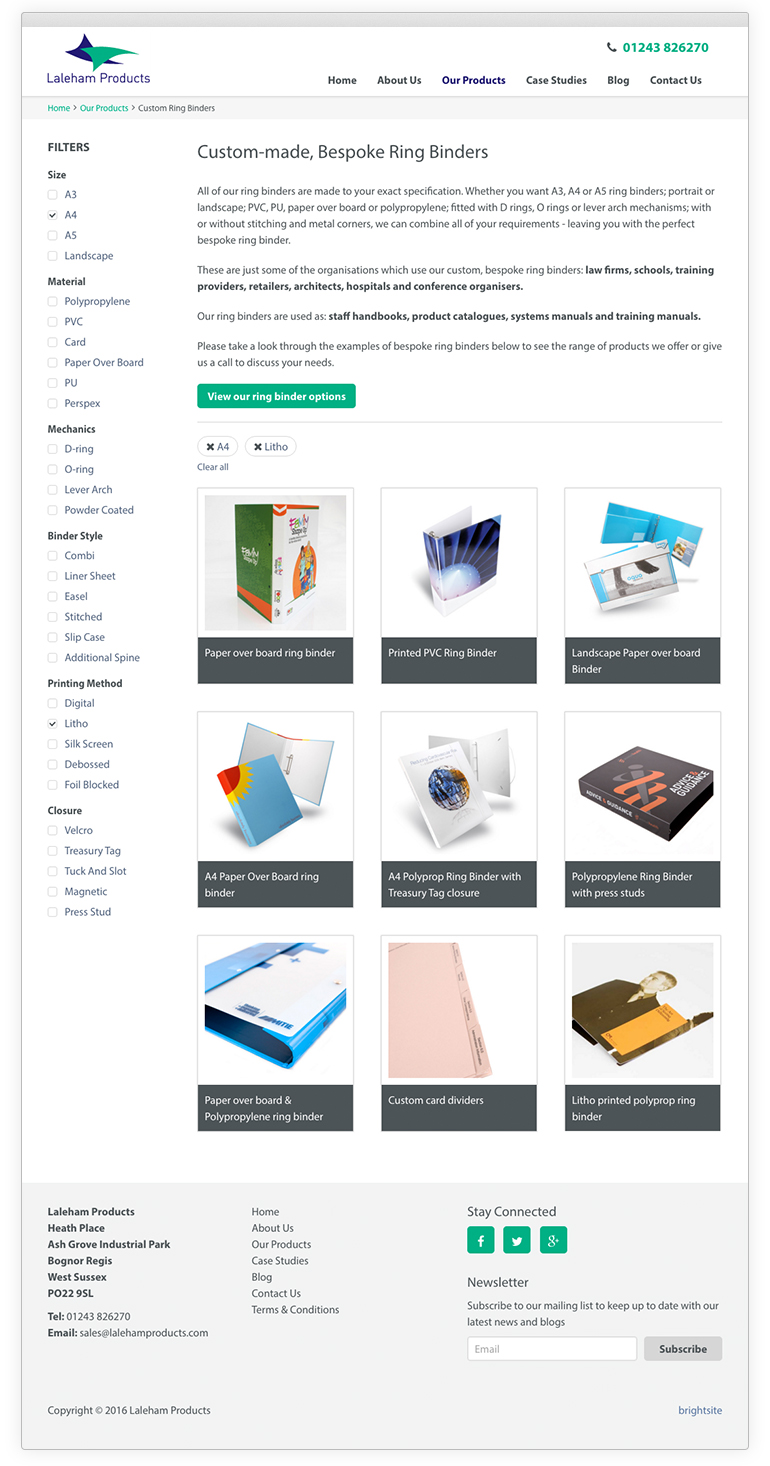Click the Clear all filters link
Screen dimensions: 770x1466
pyautogui.click(x=213, y=467)
